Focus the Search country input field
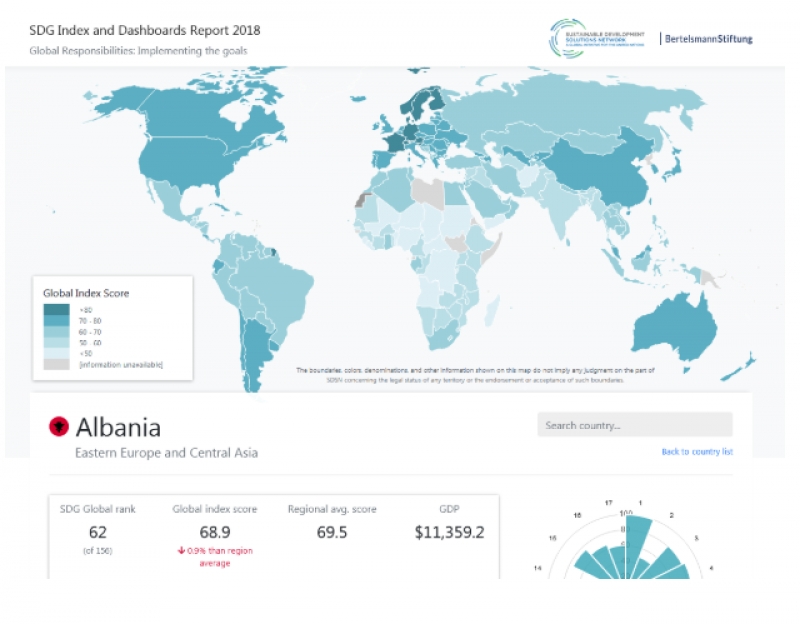Image resolution: width=800 pixels, height=624 pixels. 635,425
